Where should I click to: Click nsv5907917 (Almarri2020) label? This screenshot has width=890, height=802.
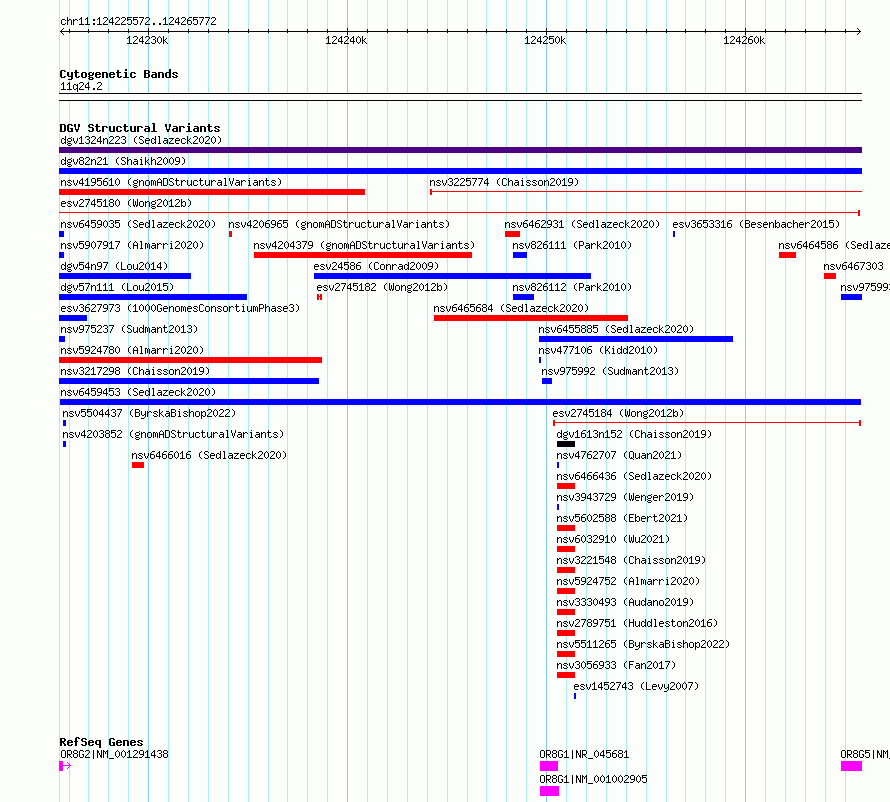(132, 245)
